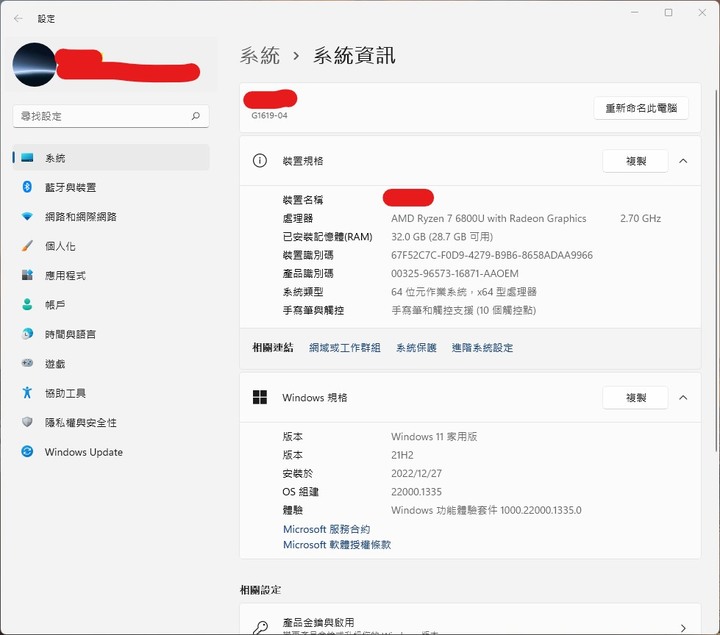
Task: Open 網路和網際網路 settings category
Action: tap(80, 217)
